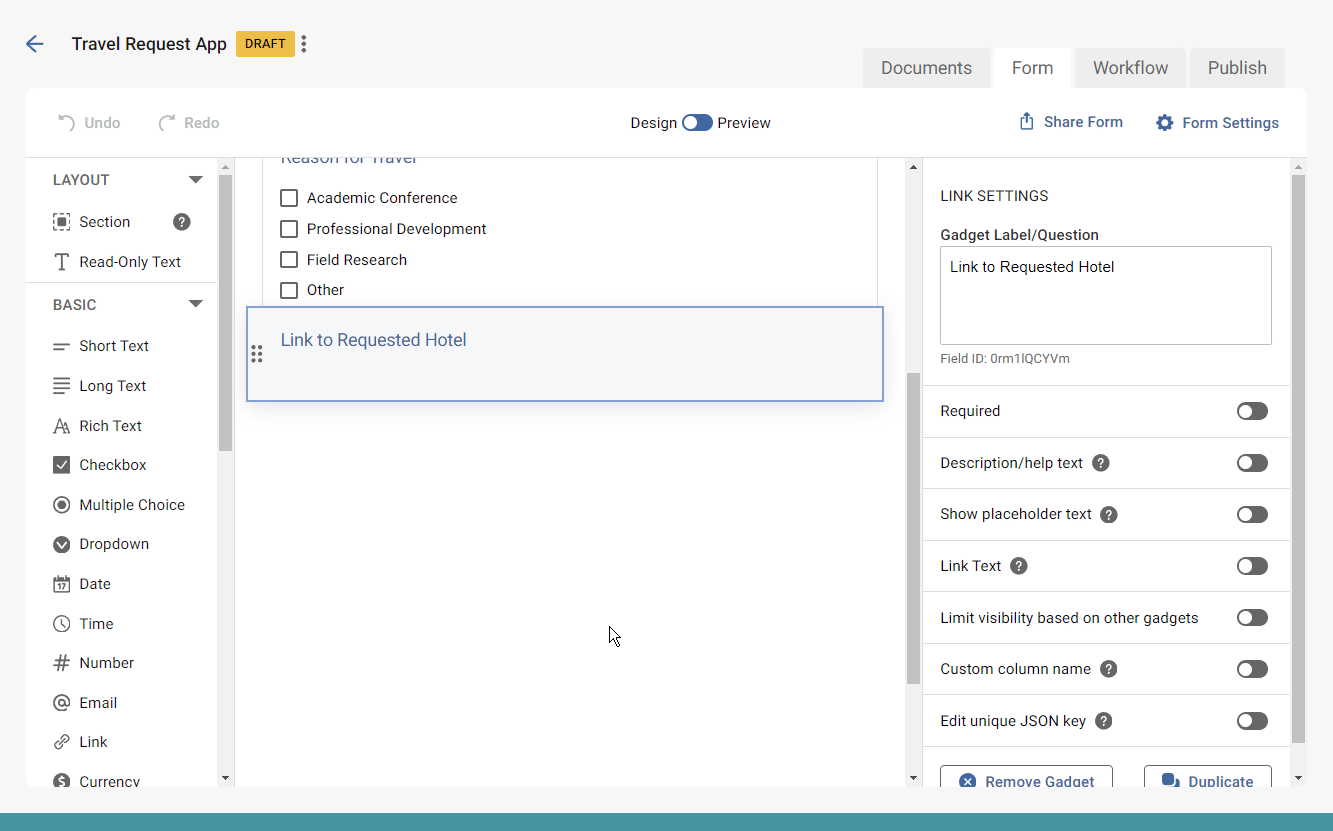The width and height of the screenshot is (1333, 831).
Task: Click the back arrow beside Travel Request App
Action: [35, 44]
